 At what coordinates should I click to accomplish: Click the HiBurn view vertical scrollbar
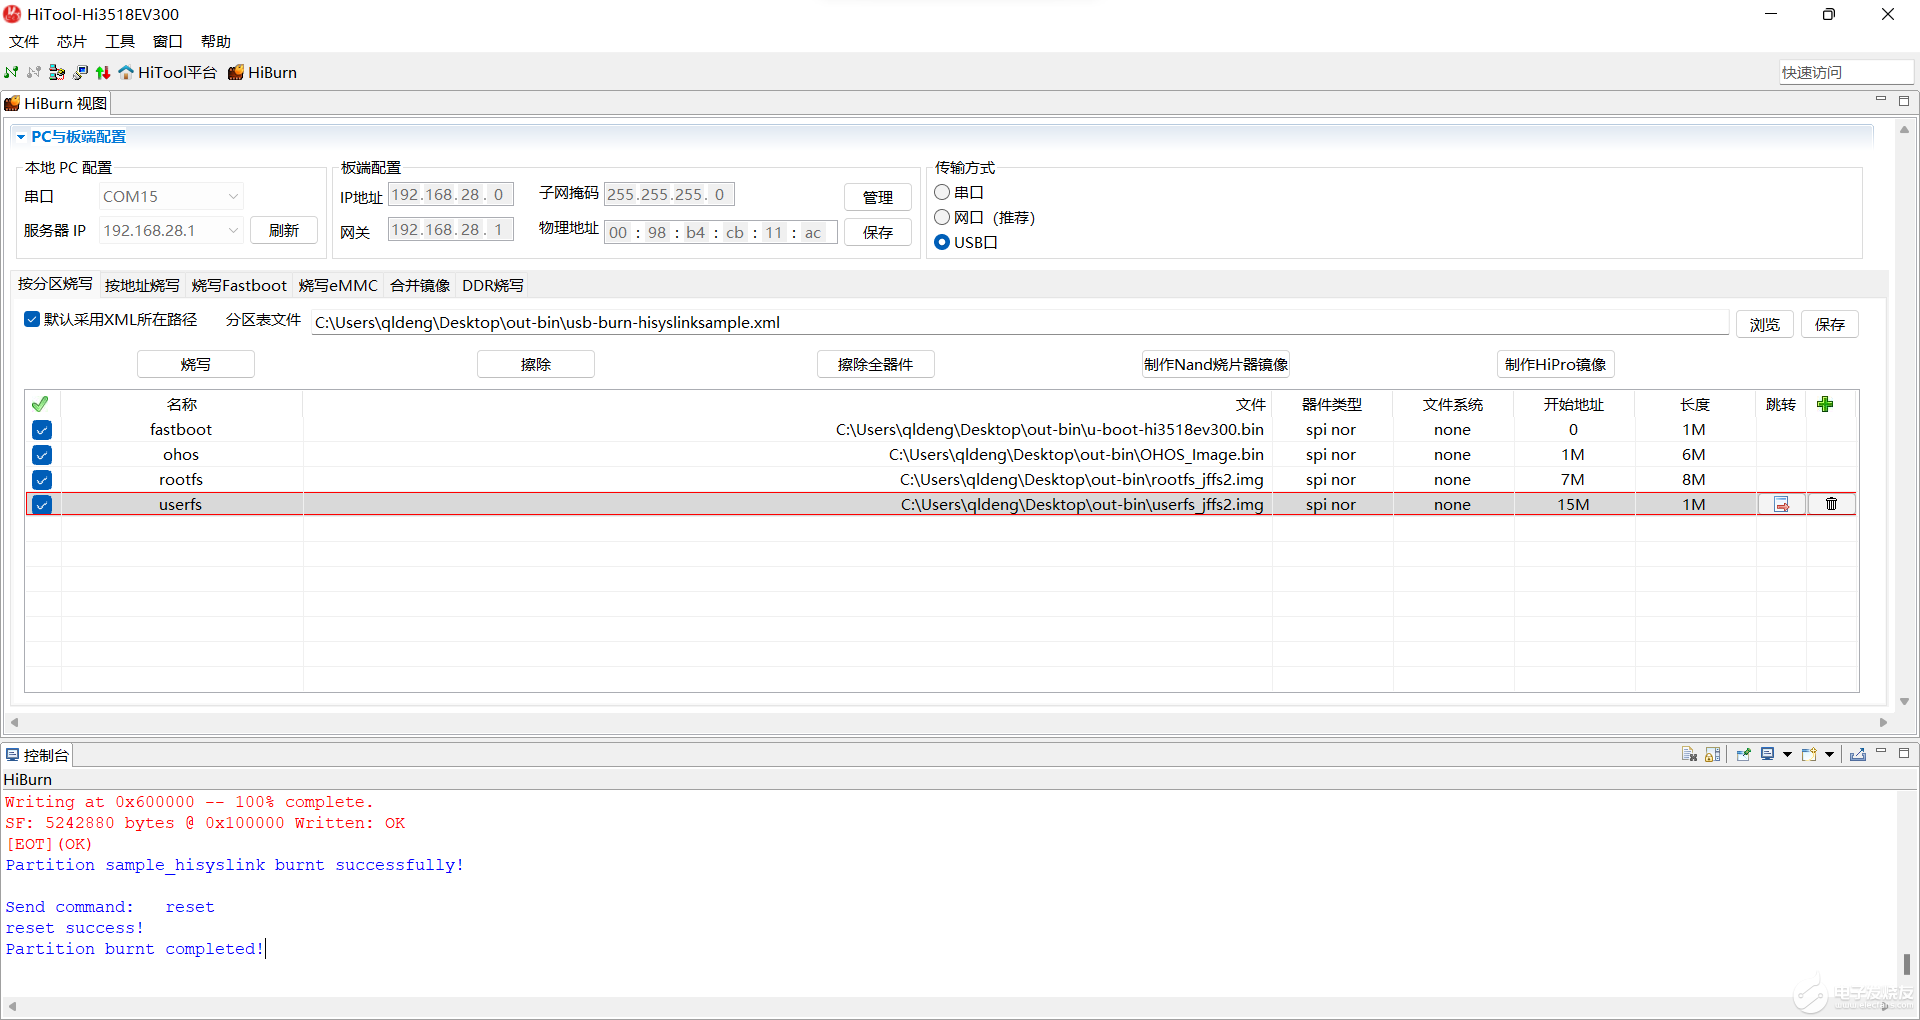coord(1904,415)
